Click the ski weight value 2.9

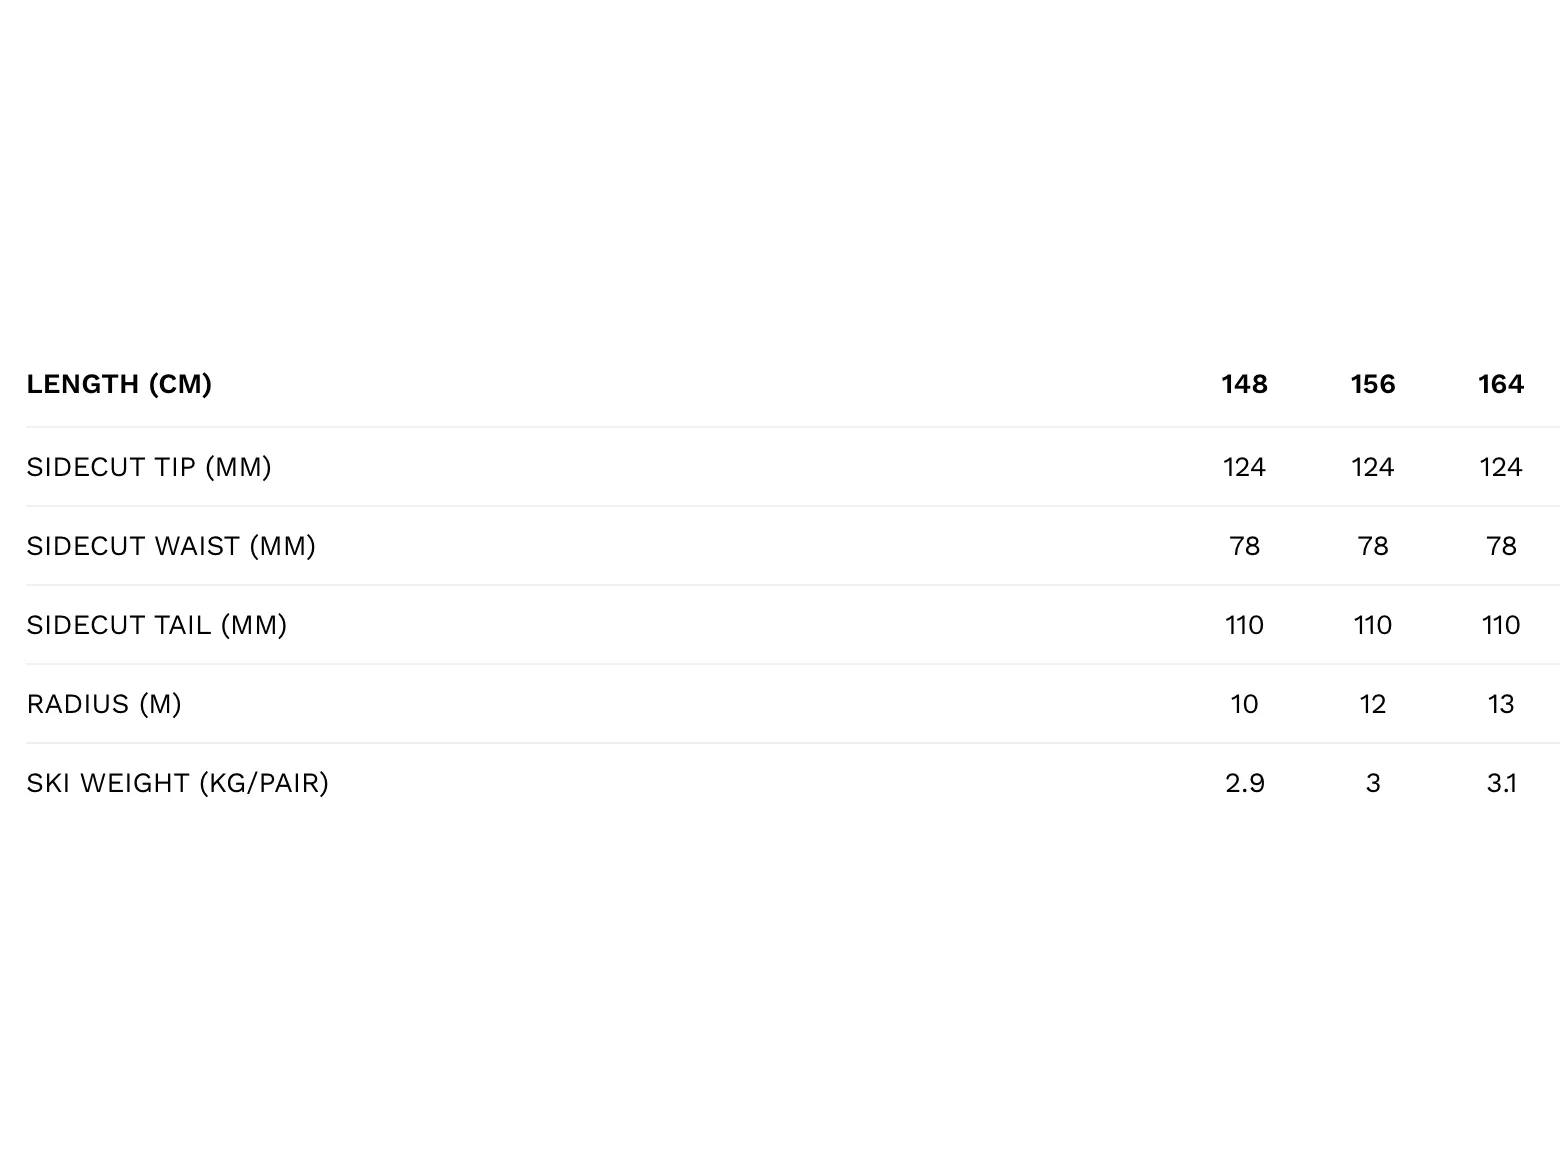1244,783
